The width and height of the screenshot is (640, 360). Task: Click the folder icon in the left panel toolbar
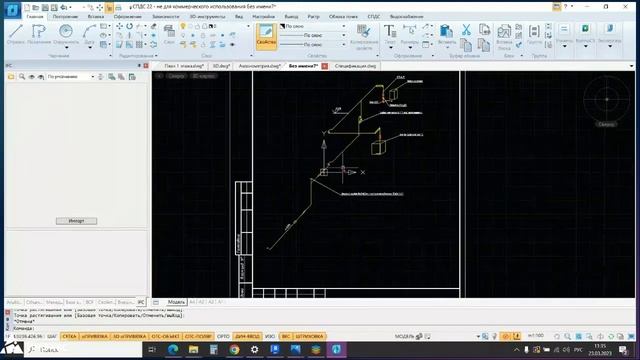(x=11, y=77)
